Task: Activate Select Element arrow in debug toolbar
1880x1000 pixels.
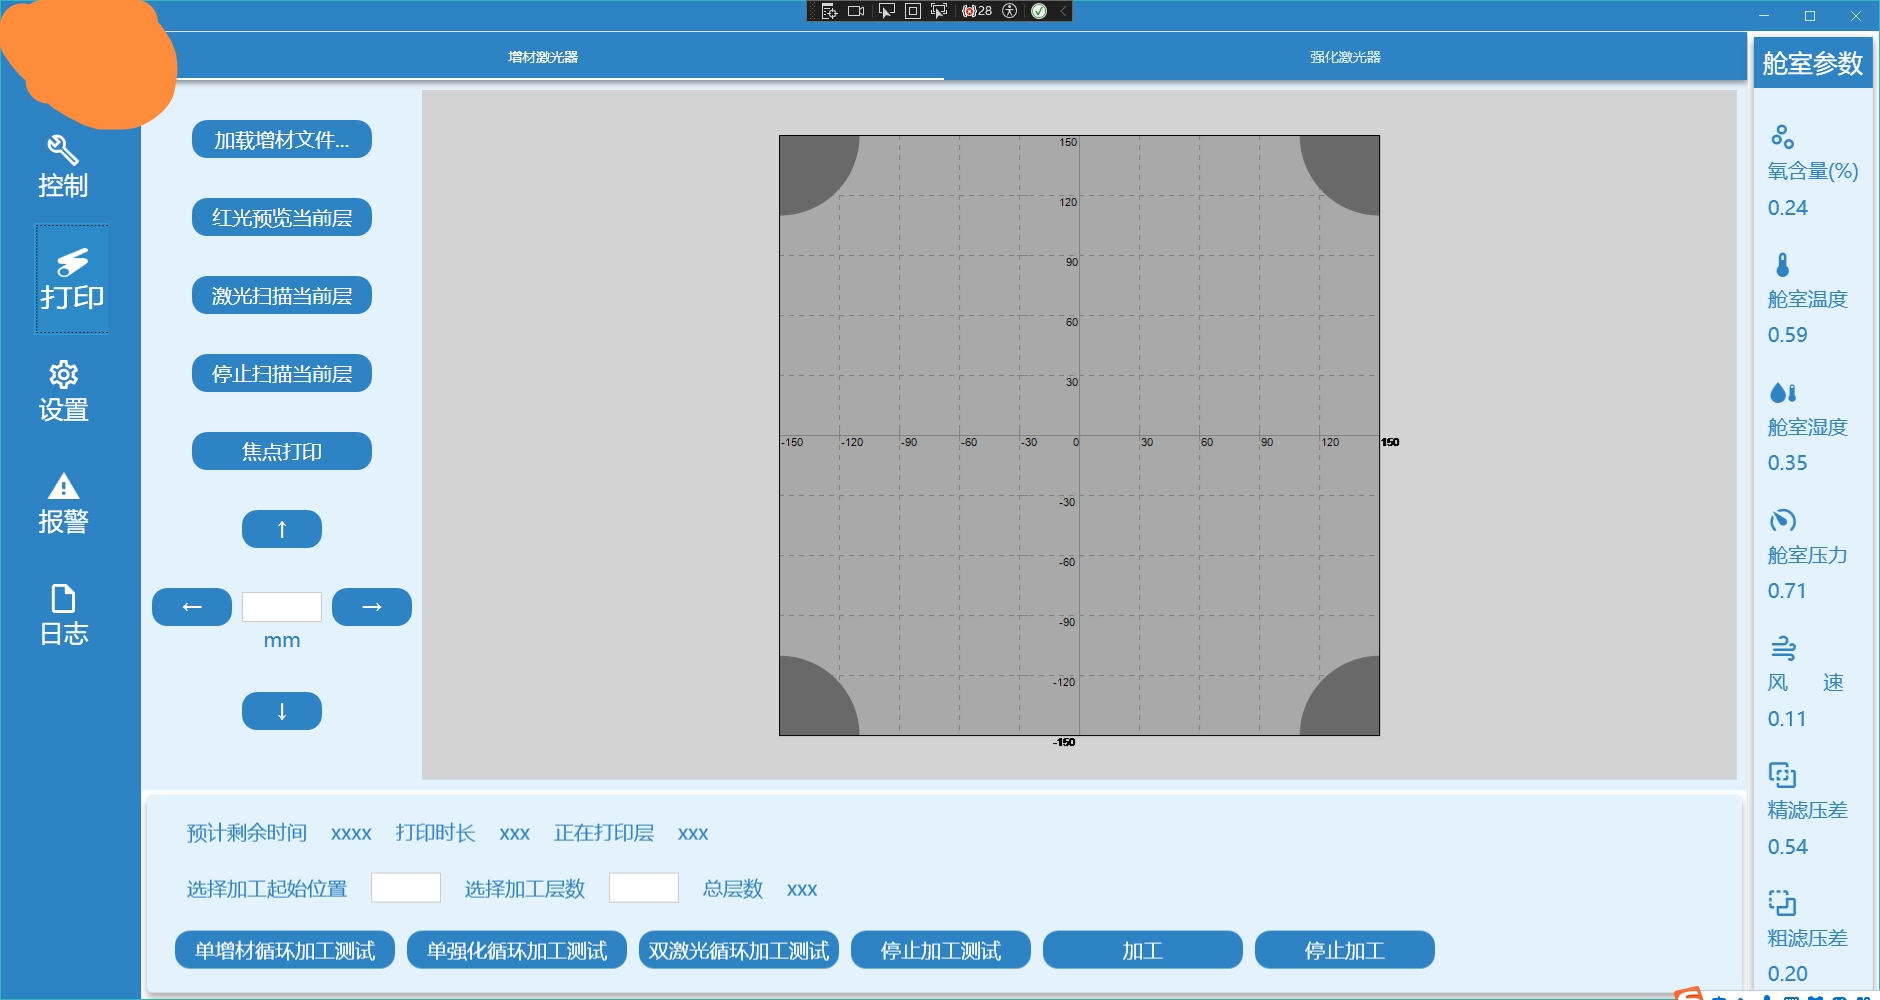Action: point(886,11)
